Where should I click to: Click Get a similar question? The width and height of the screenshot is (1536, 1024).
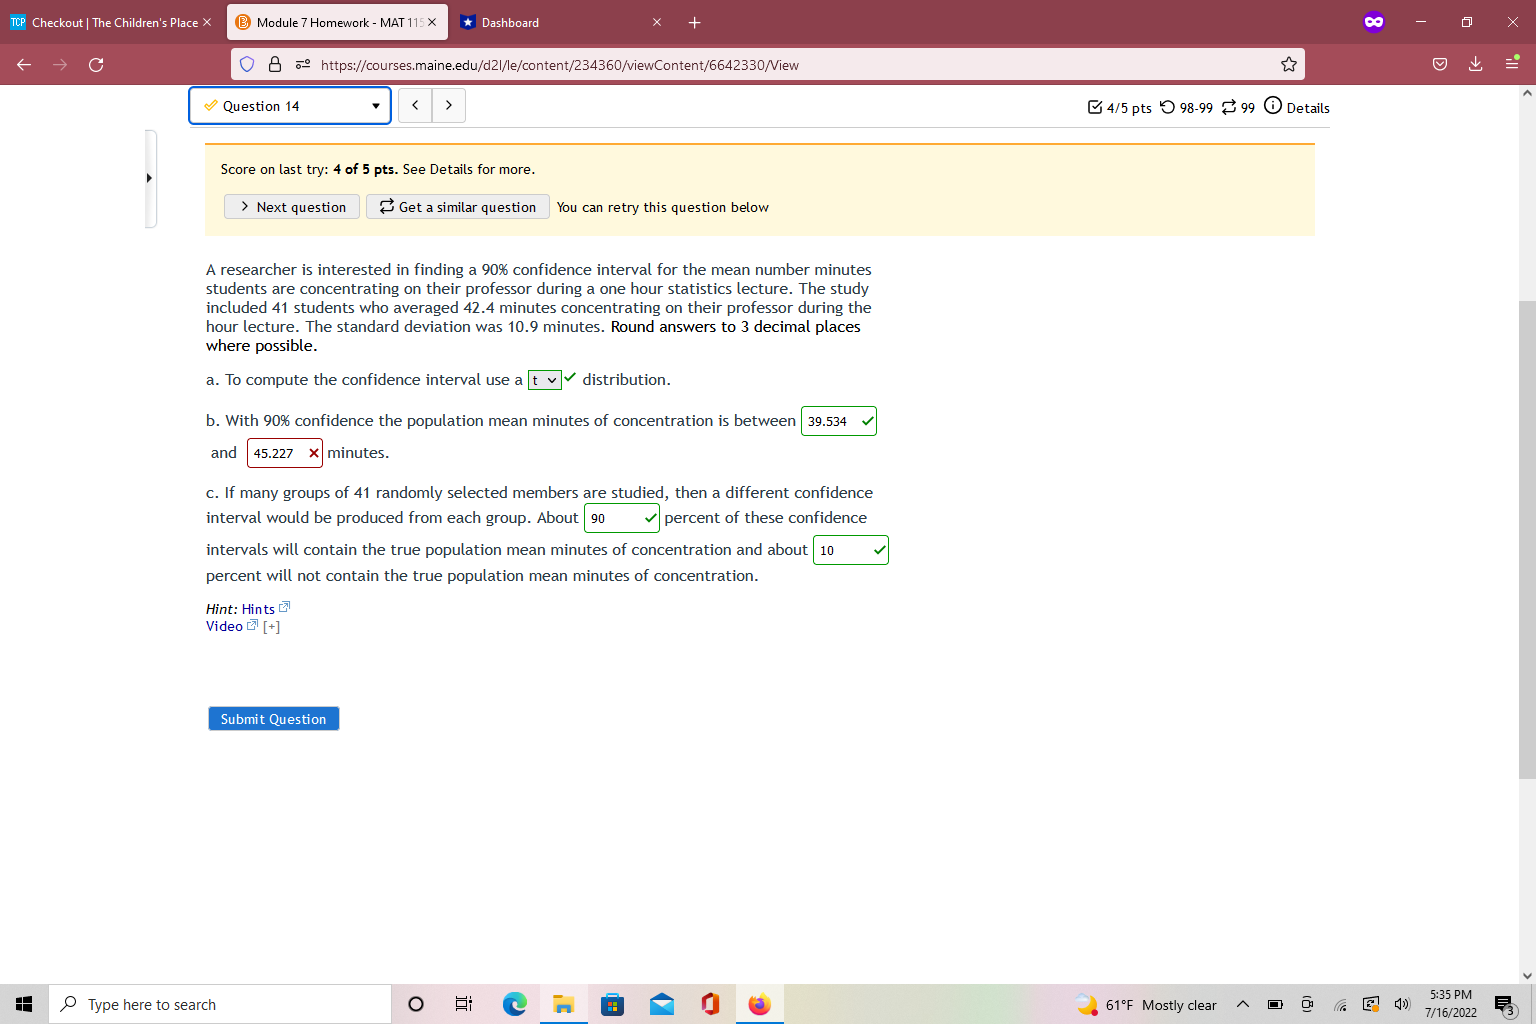pyautogui.click(x=457, y=207)
